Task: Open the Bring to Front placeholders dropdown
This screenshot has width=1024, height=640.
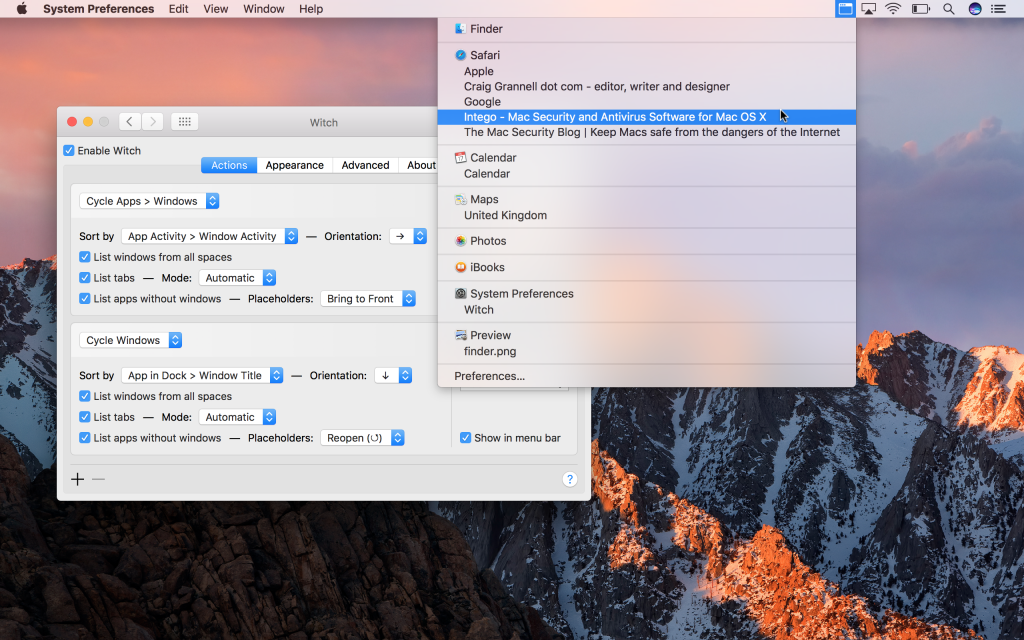Action: coord(368,298)
